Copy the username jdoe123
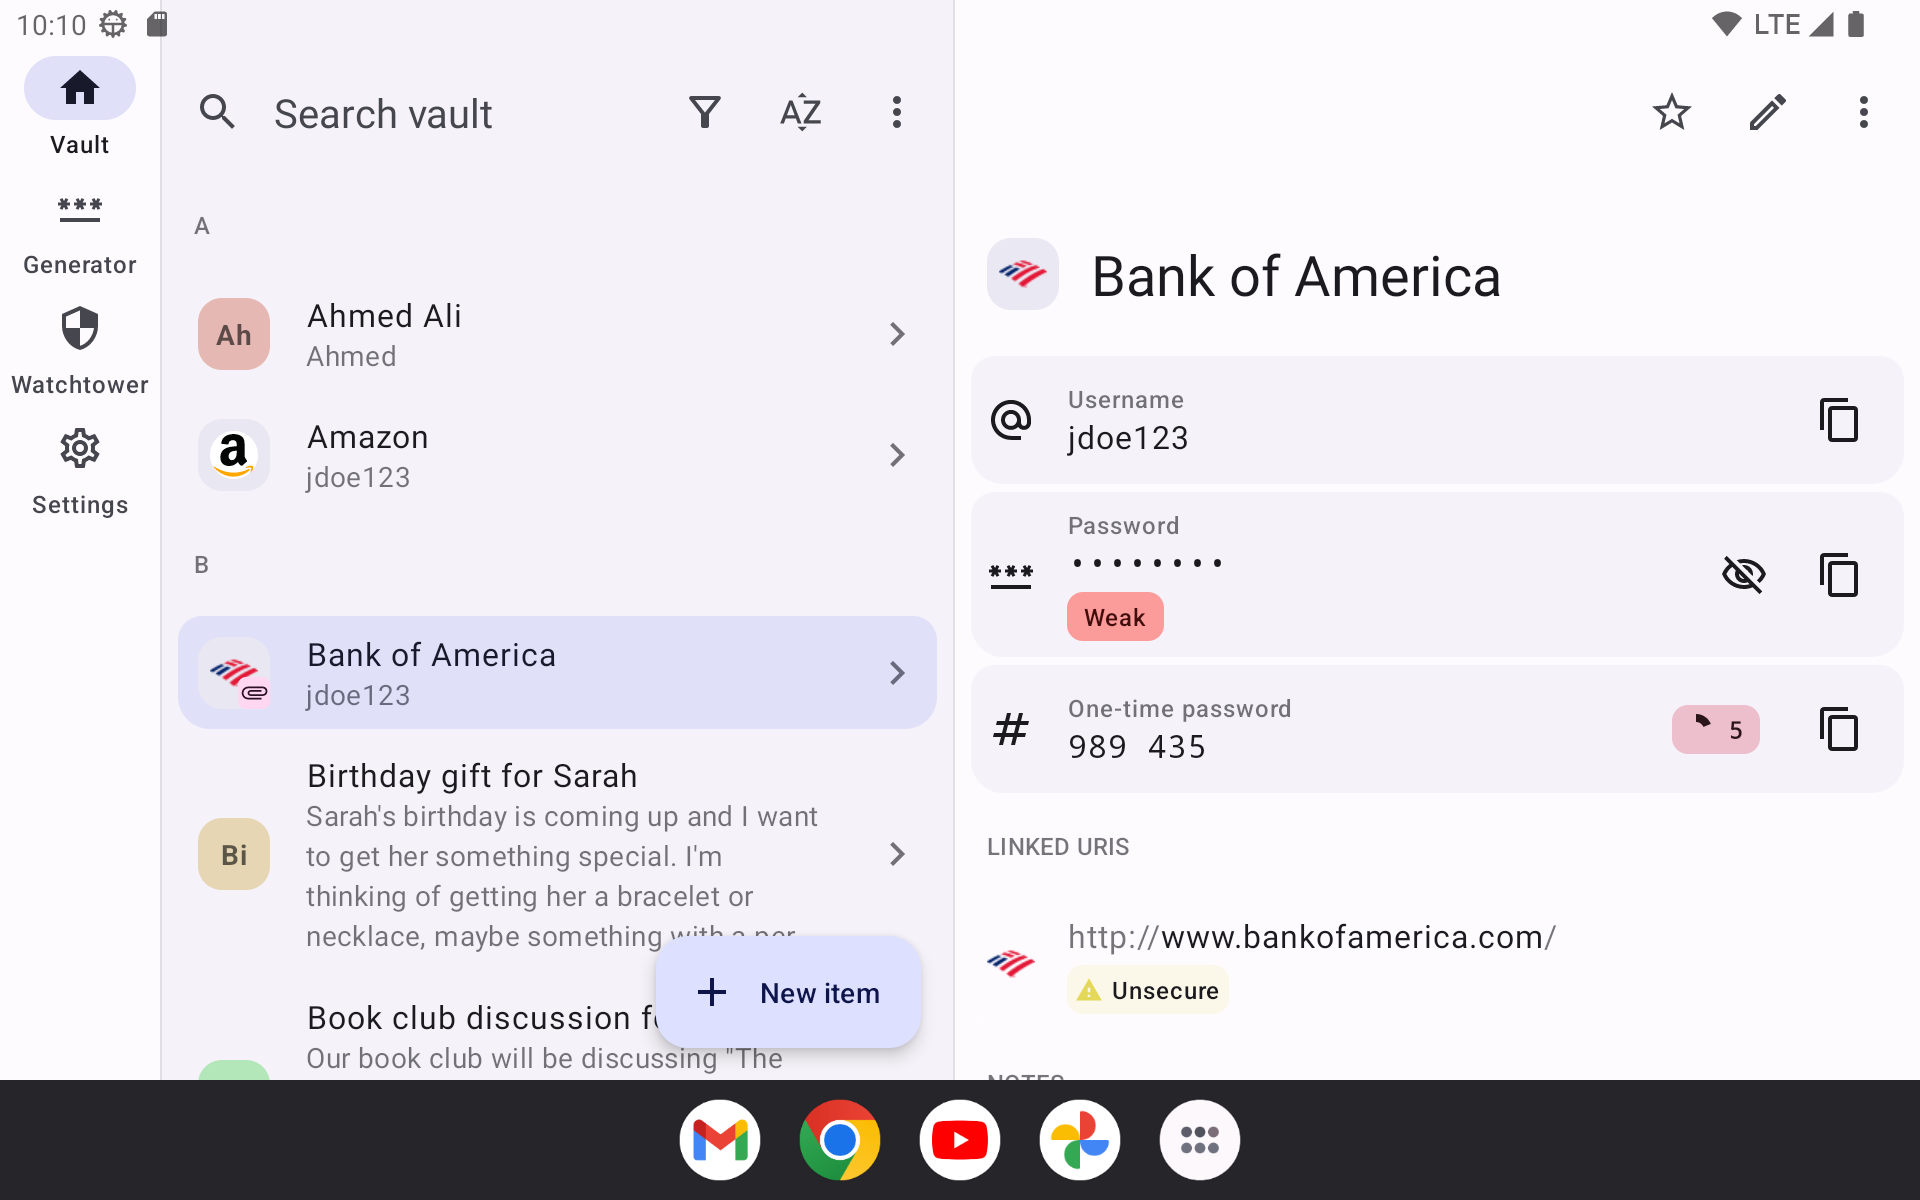This screenshot has width=1920, height=1200. click(1838, 420)
